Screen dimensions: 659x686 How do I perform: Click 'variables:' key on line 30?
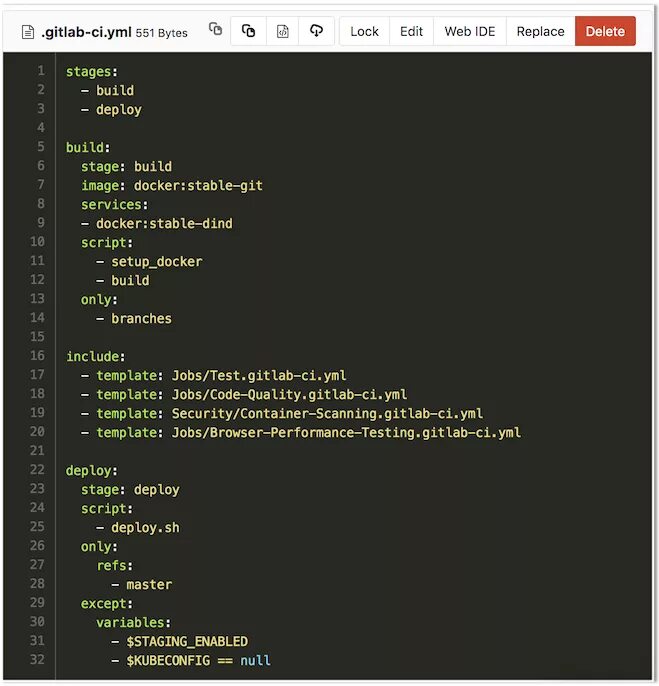click(x=133, y=623)
